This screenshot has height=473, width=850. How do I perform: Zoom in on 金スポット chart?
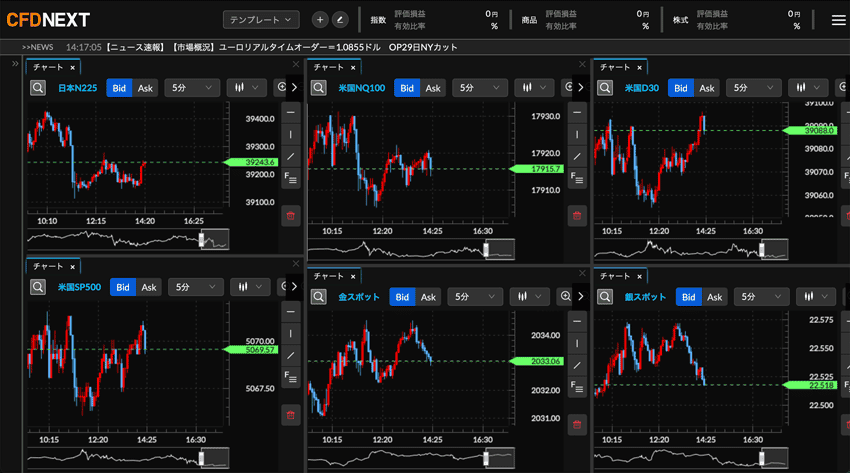(565, 296)
